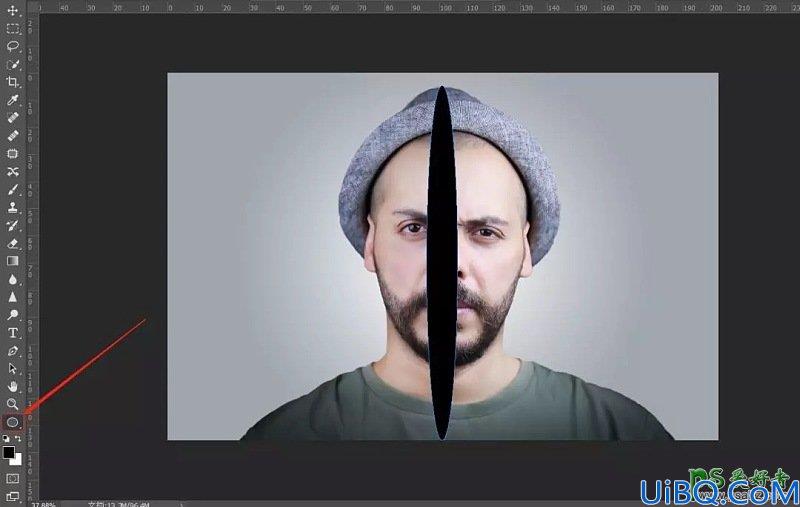Viewport: 800px width, 507px height.
Task: Click the vertical ruler beside the toolbar
Action: click(32, 258)
